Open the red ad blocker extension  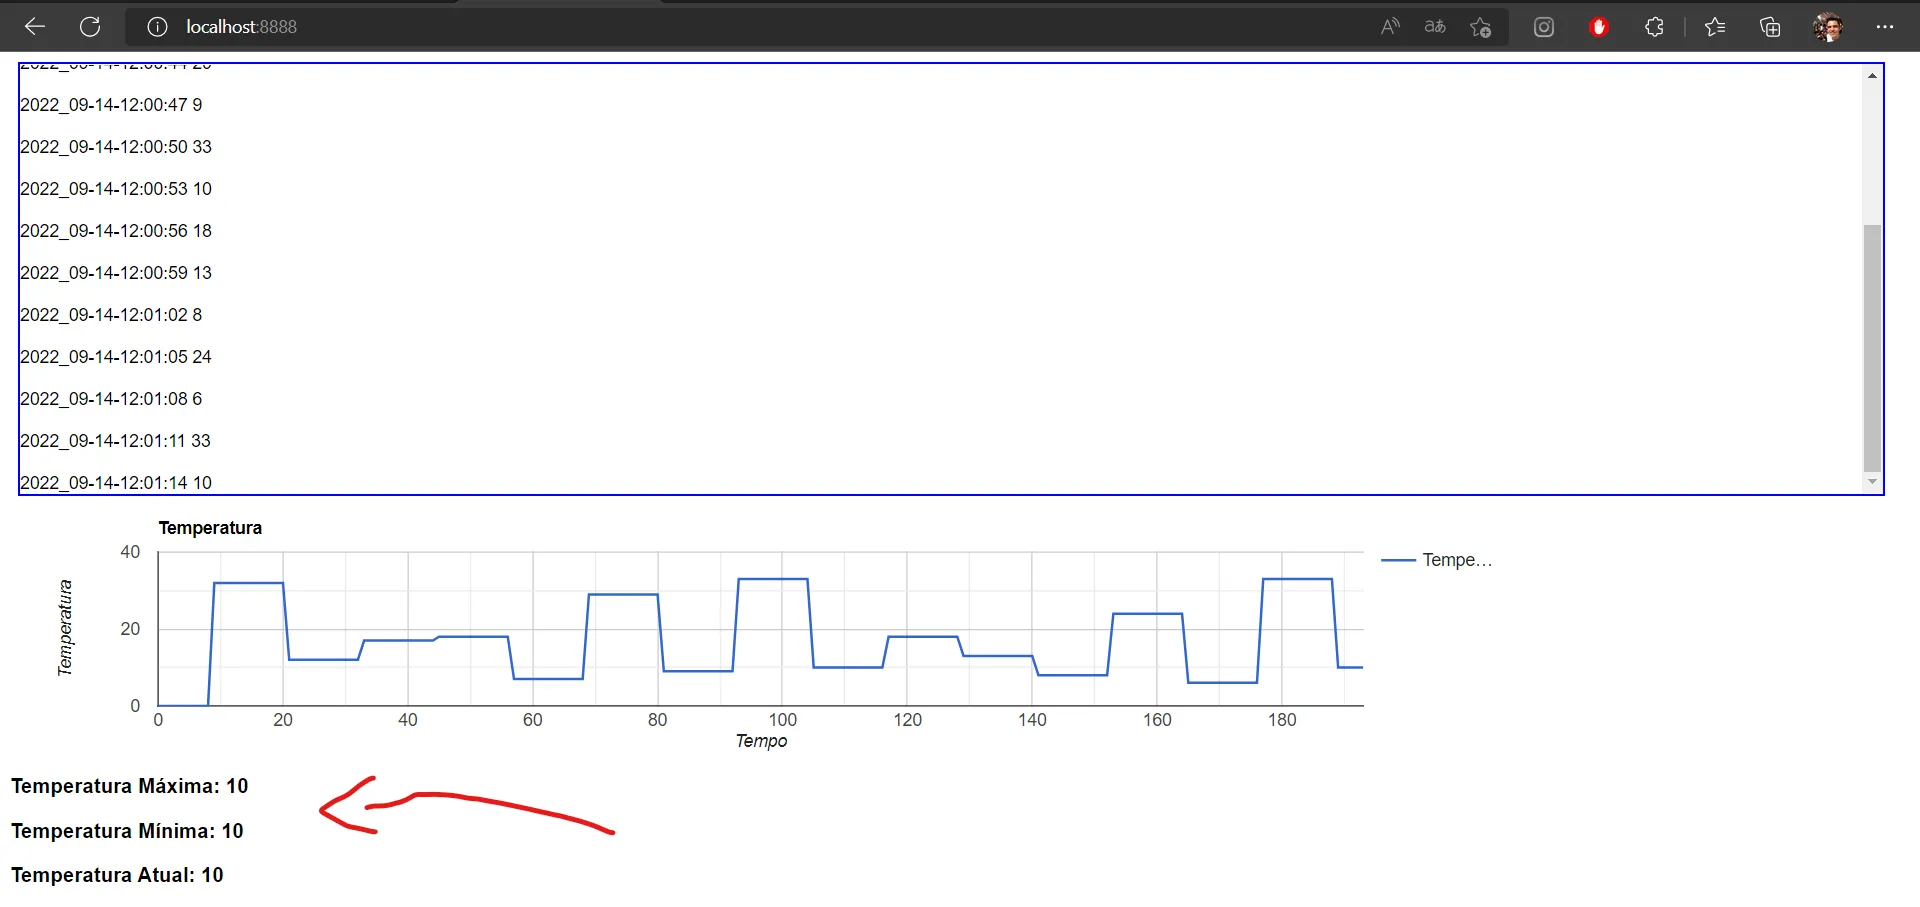[x=1599, y=27]
